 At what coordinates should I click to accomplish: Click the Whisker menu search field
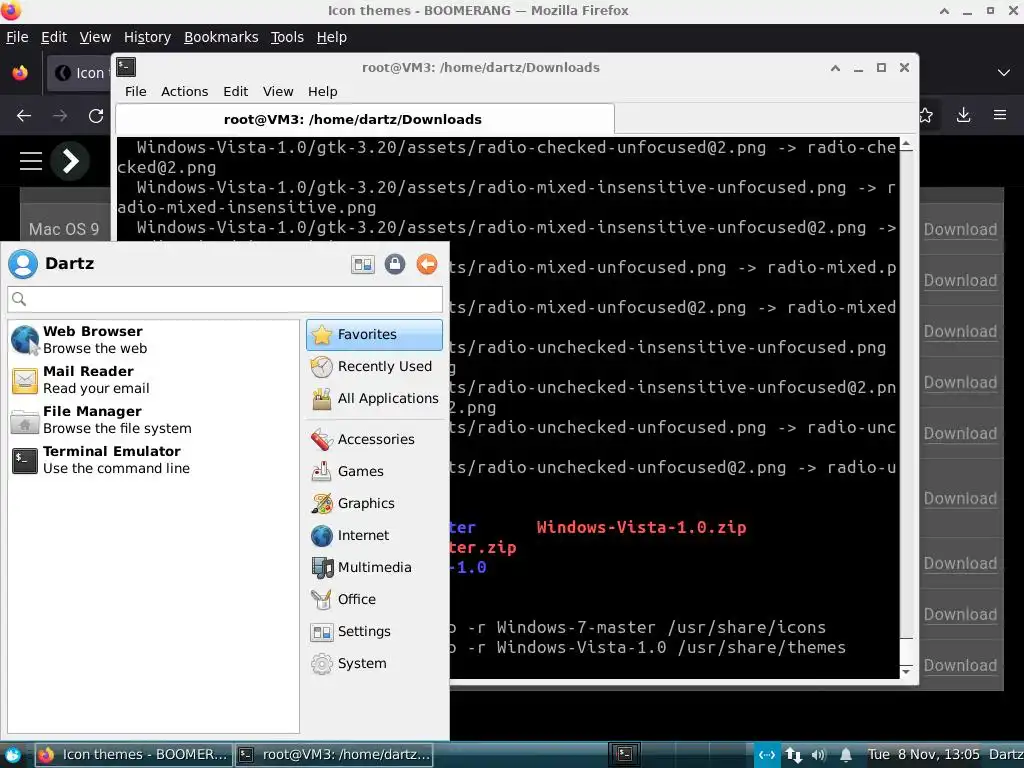click(x=225, y=299)
